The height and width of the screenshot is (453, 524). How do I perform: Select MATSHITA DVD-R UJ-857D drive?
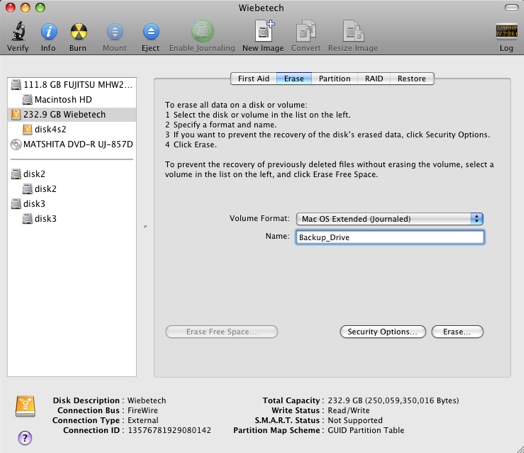click(x=72, y=144)
